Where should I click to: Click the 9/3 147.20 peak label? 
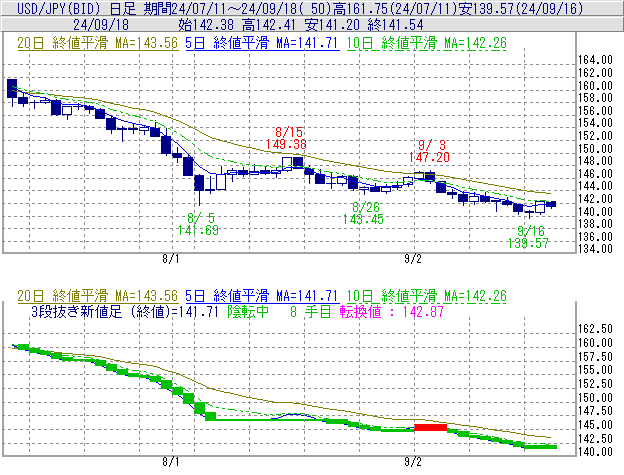pos(429,151)
